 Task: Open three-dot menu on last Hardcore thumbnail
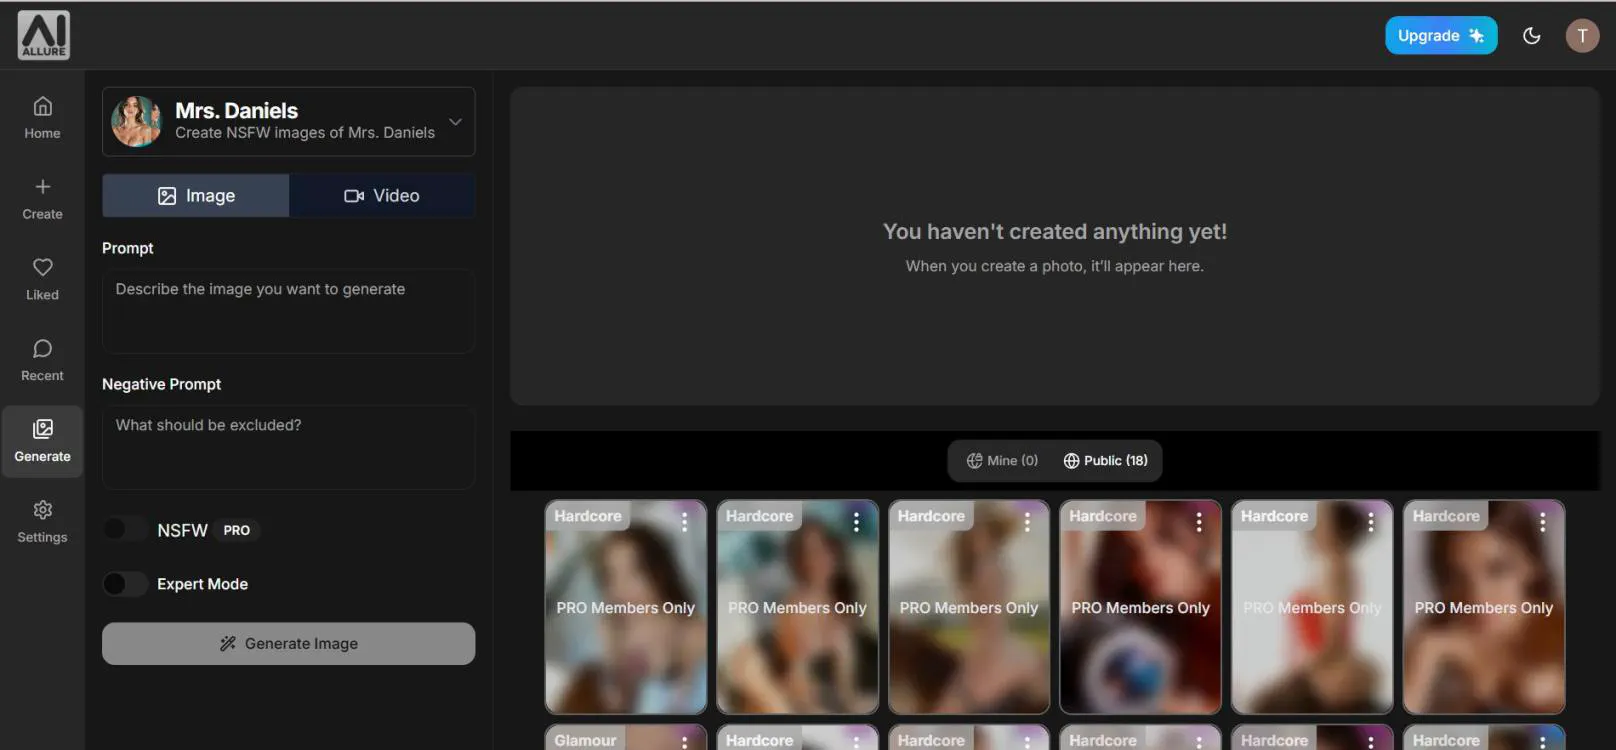[1542, 522]
